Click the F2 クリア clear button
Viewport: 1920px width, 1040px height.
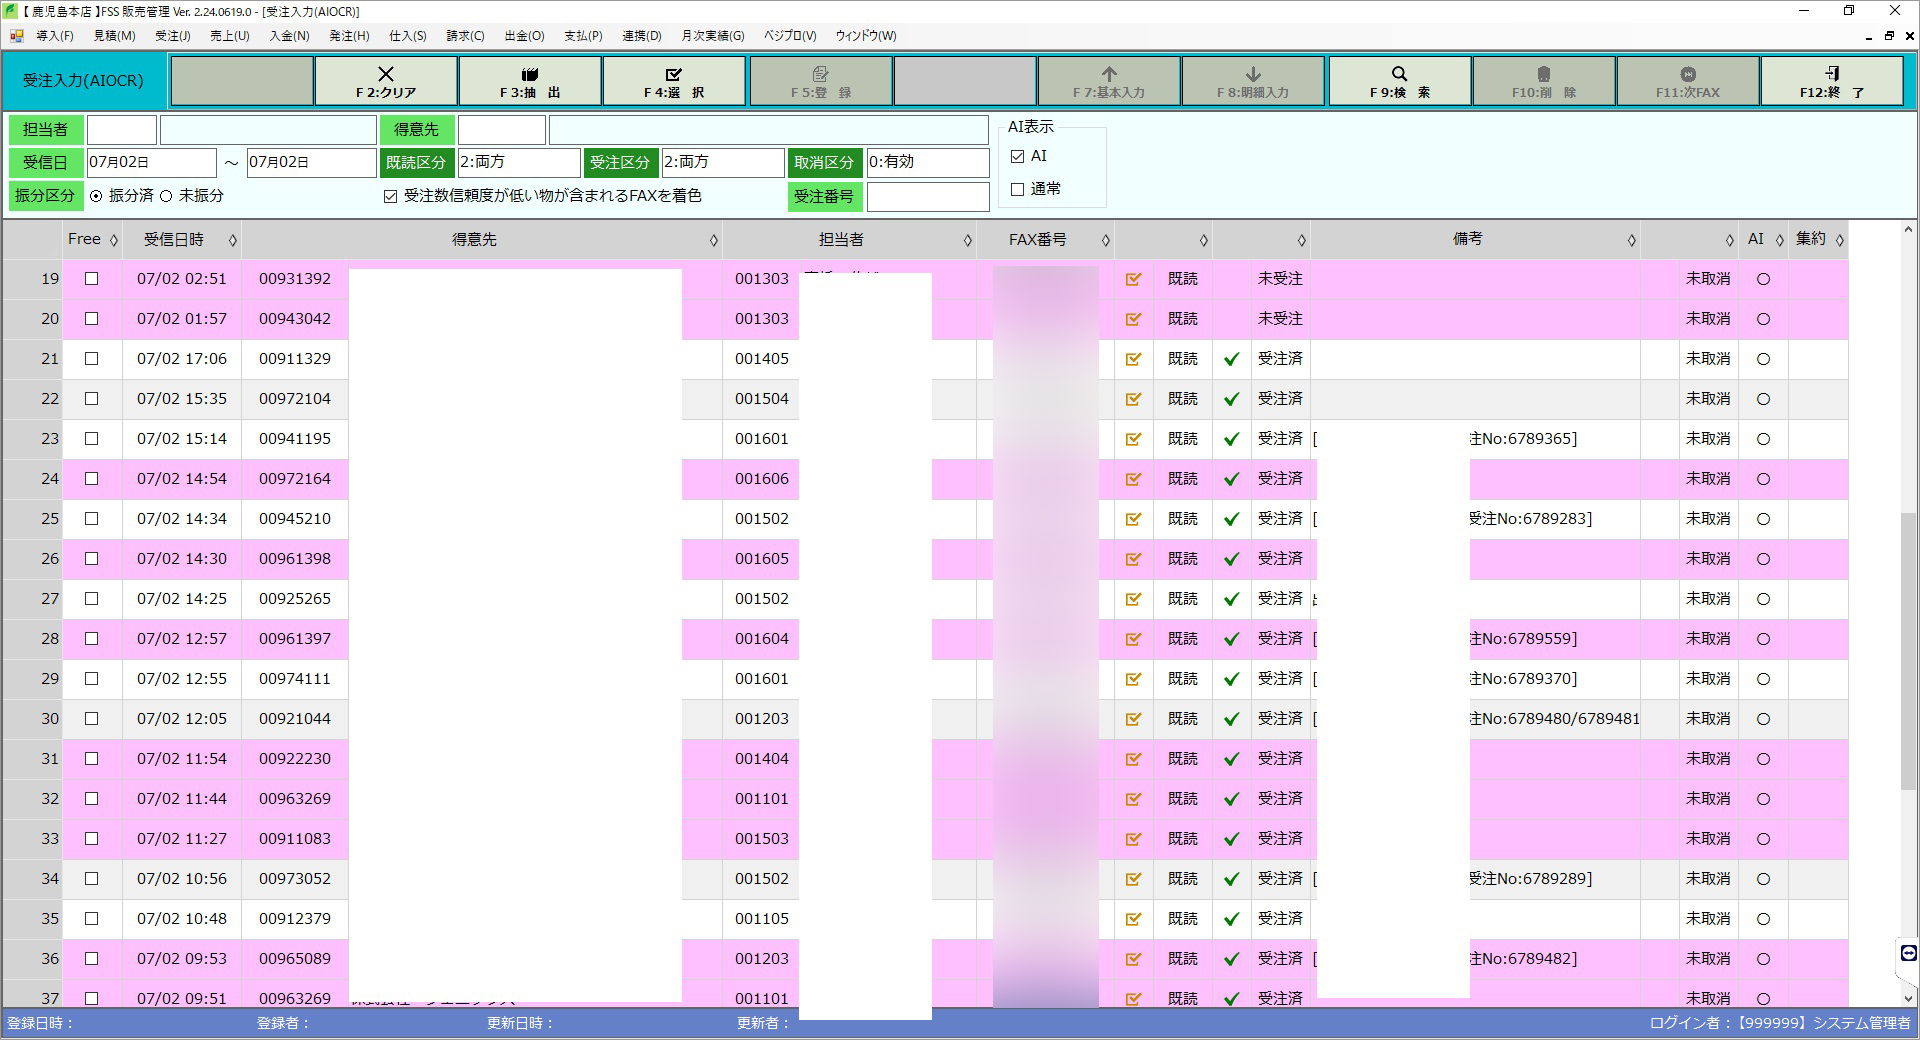[x=386, y=81]
